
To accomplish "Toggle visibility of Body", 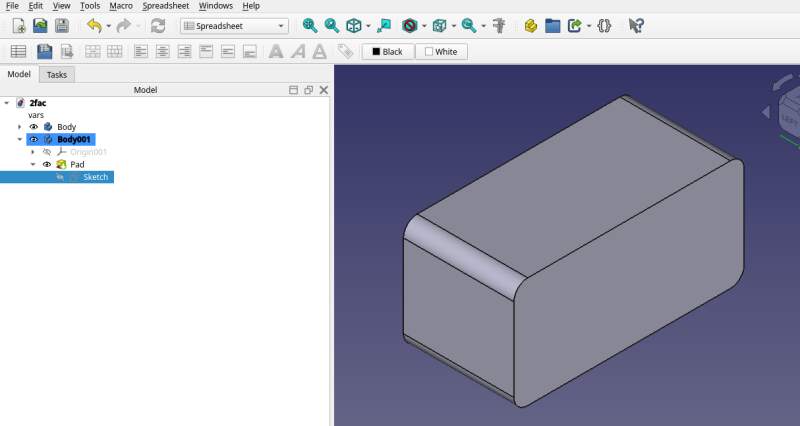I will pos(34,127).
